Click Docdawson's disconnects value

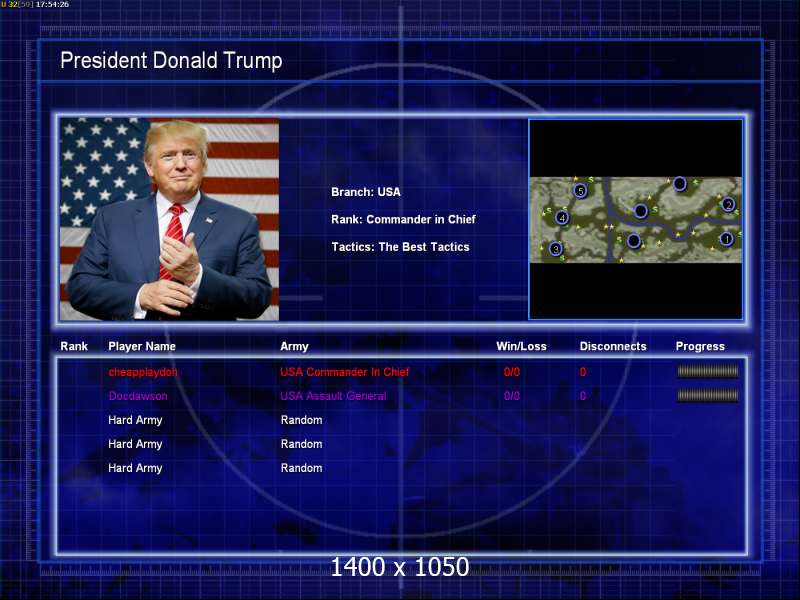583,396
